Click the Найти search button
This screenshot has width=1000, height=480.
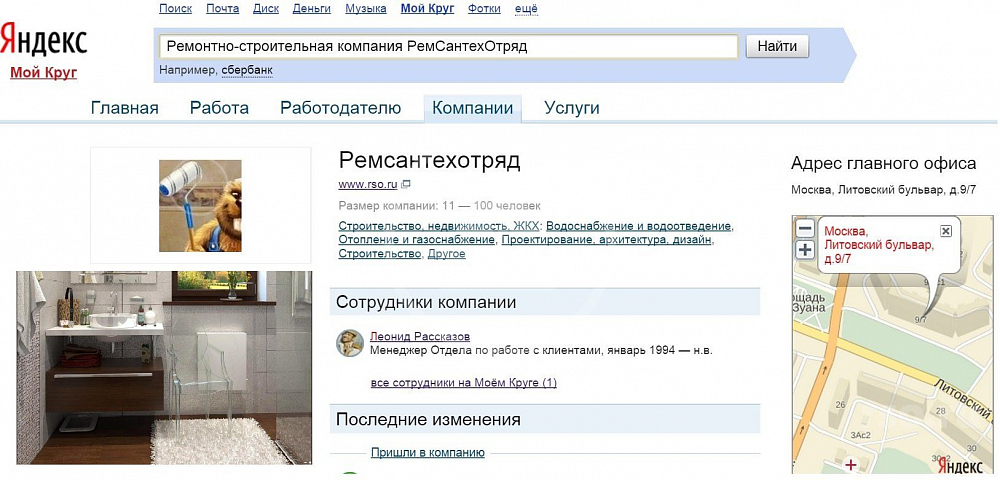(x=777, y=47)
